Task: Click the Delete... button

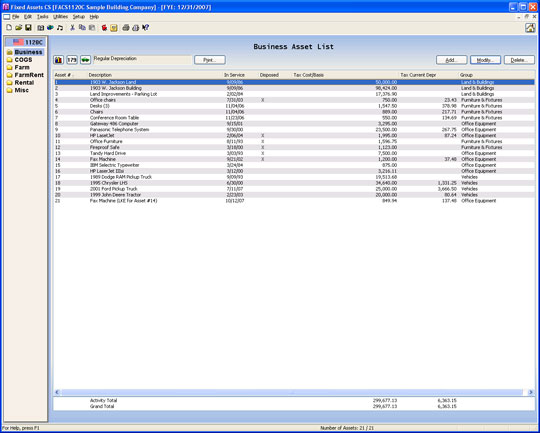Action: [519, 60]
